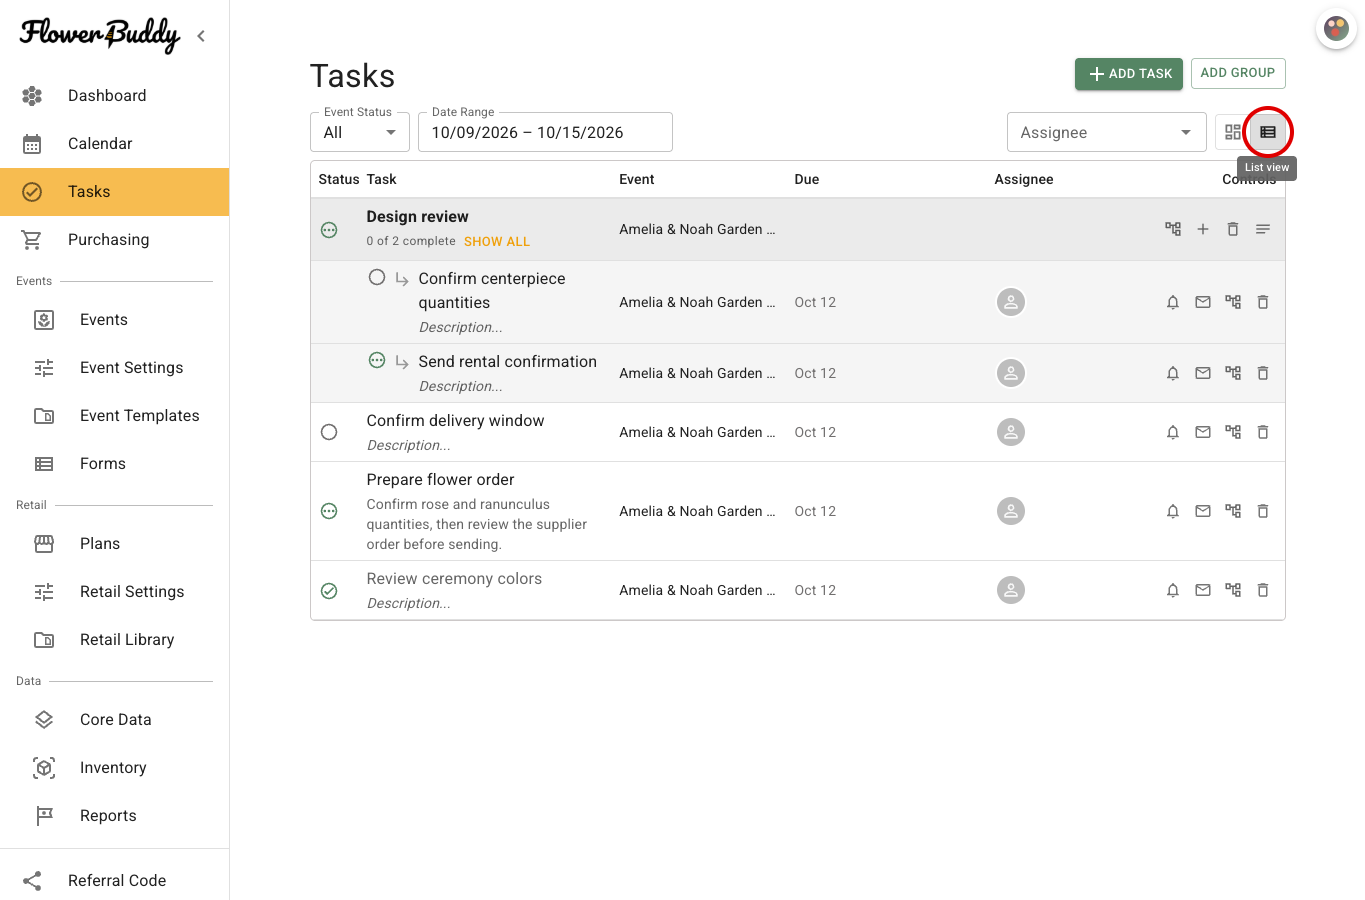Click the ADD GROUP button
This screenshot has width=1365, height=900.
(1238, 73)
